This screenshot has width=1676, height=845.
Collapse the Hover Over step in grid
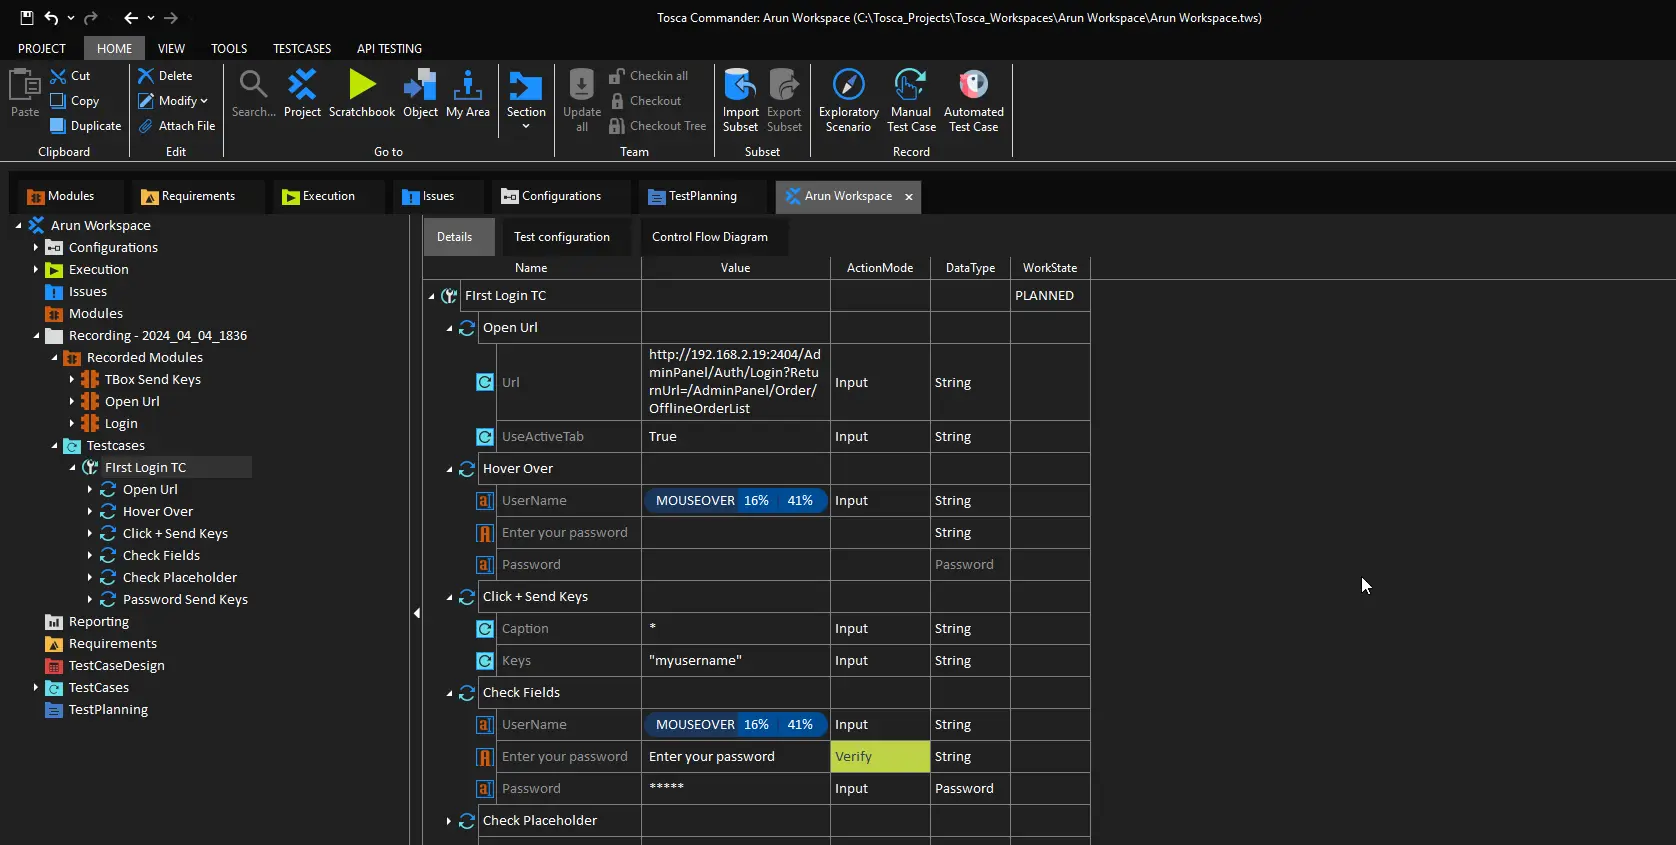click(449, 469)
